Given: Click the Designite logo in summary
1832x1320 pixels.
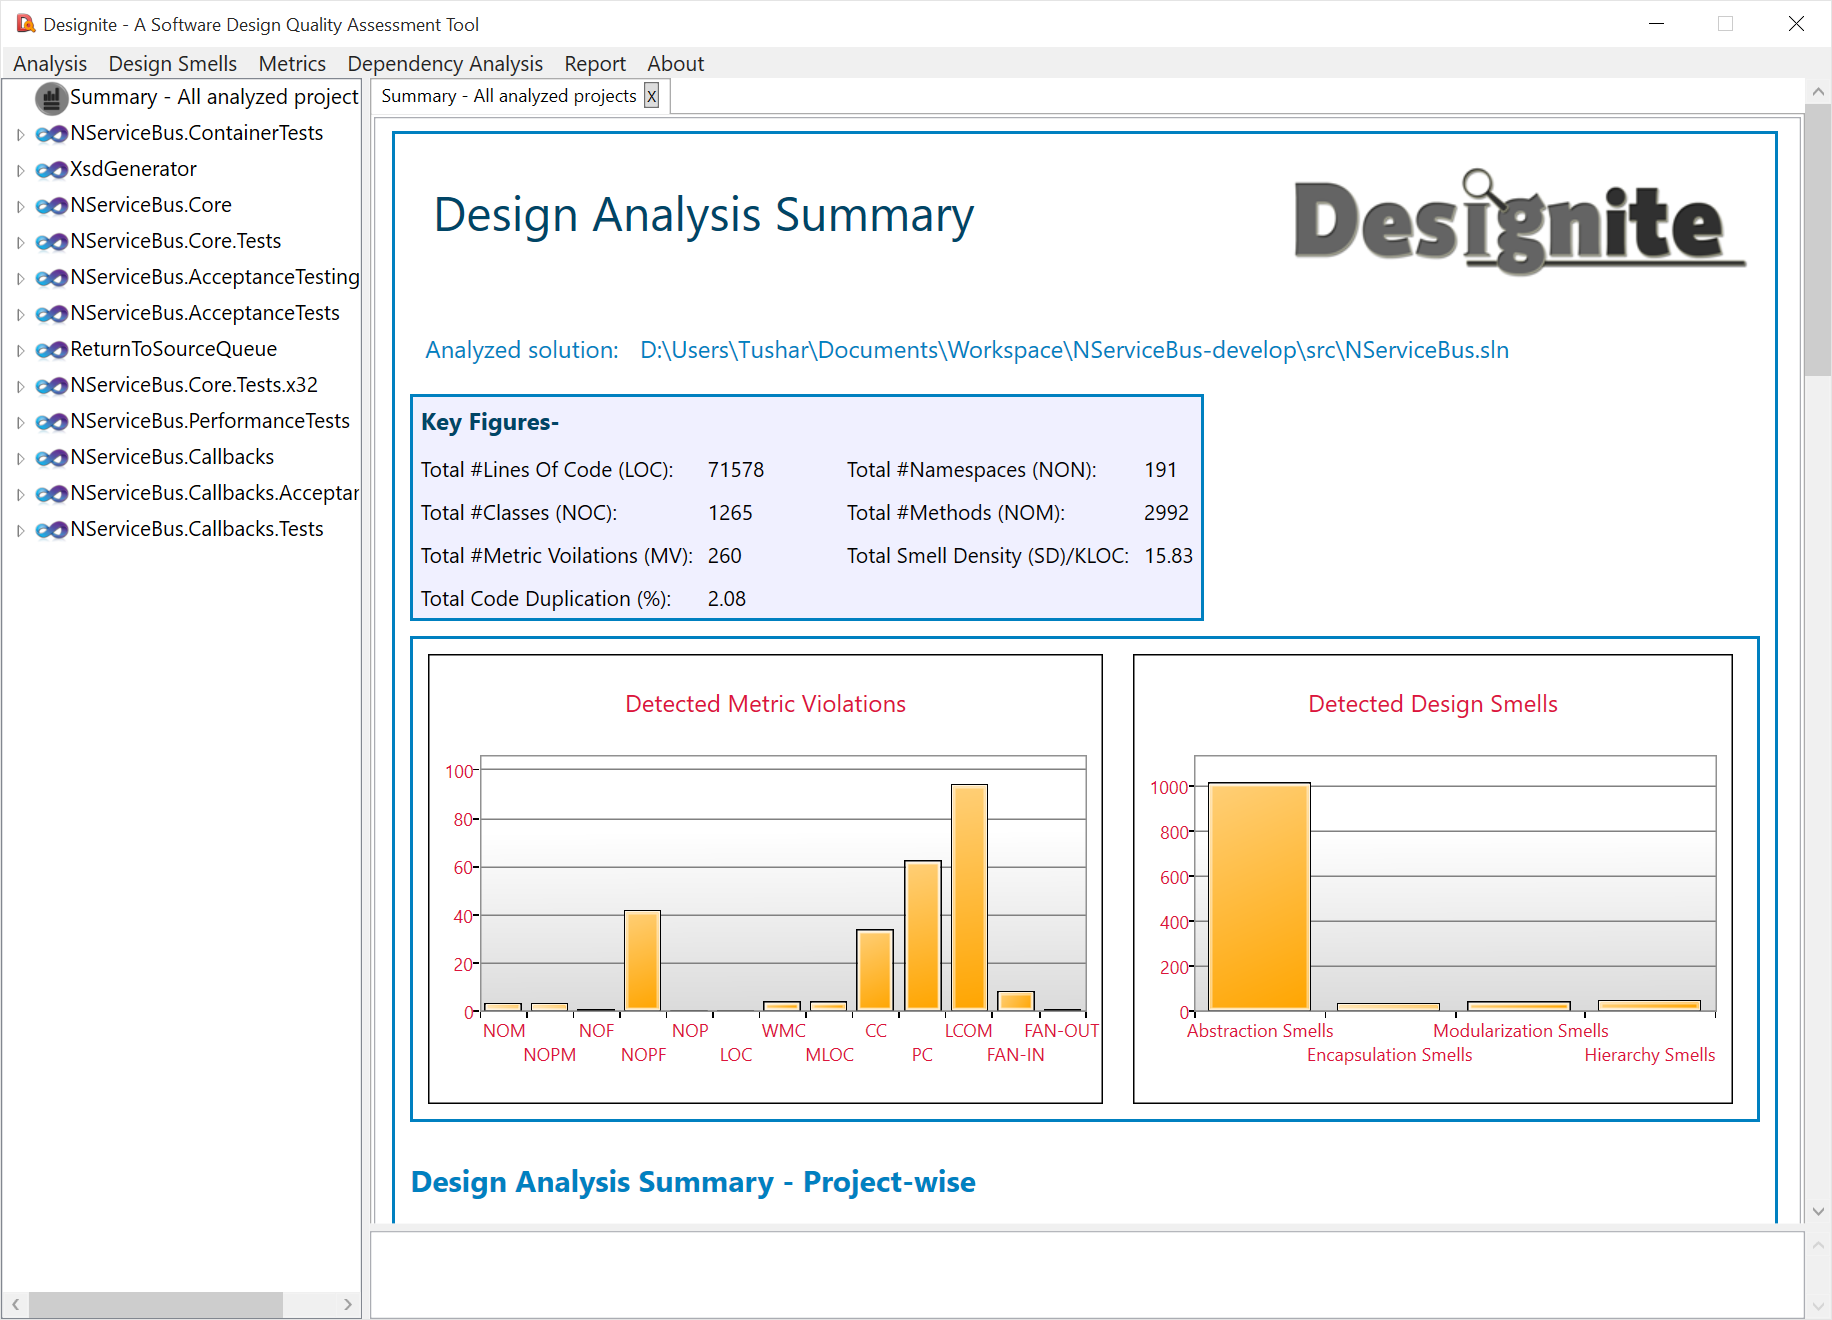Looking at the screenshot, I should pyautogui.click(x=1520, y=222).
